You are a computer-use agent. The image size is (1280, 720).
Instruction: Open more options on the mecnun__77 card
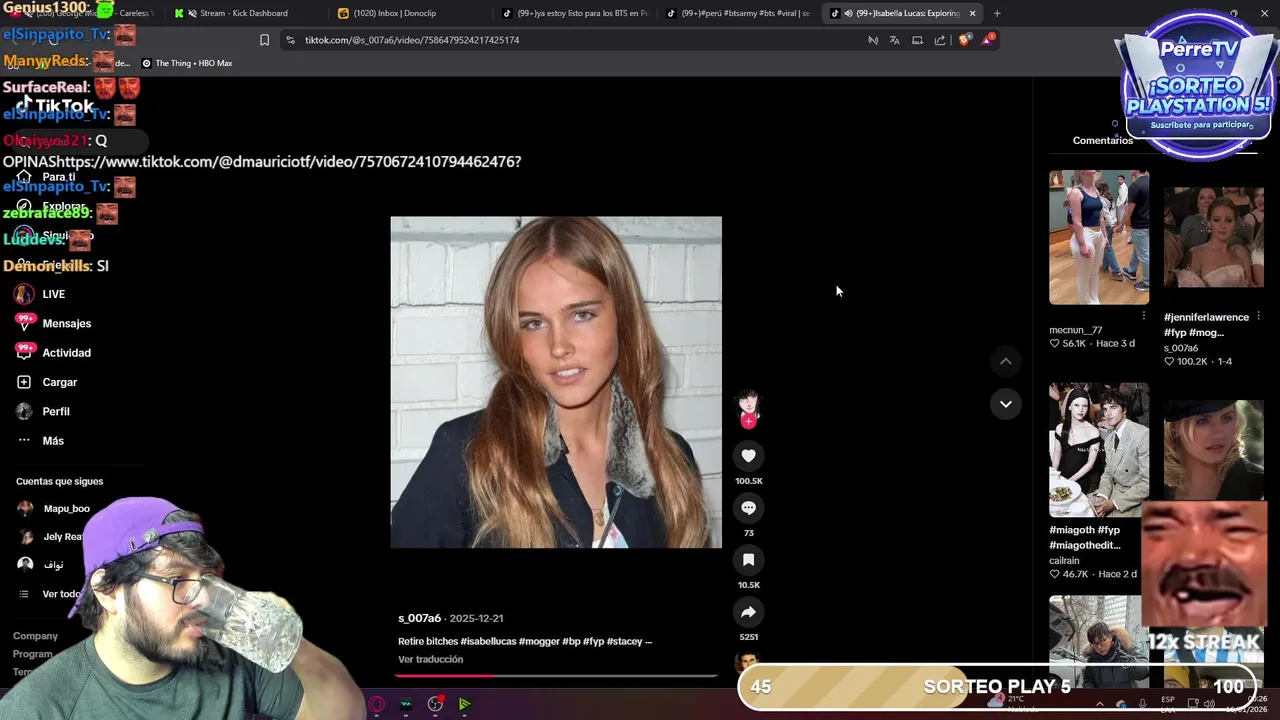(x=1144, y=316)
